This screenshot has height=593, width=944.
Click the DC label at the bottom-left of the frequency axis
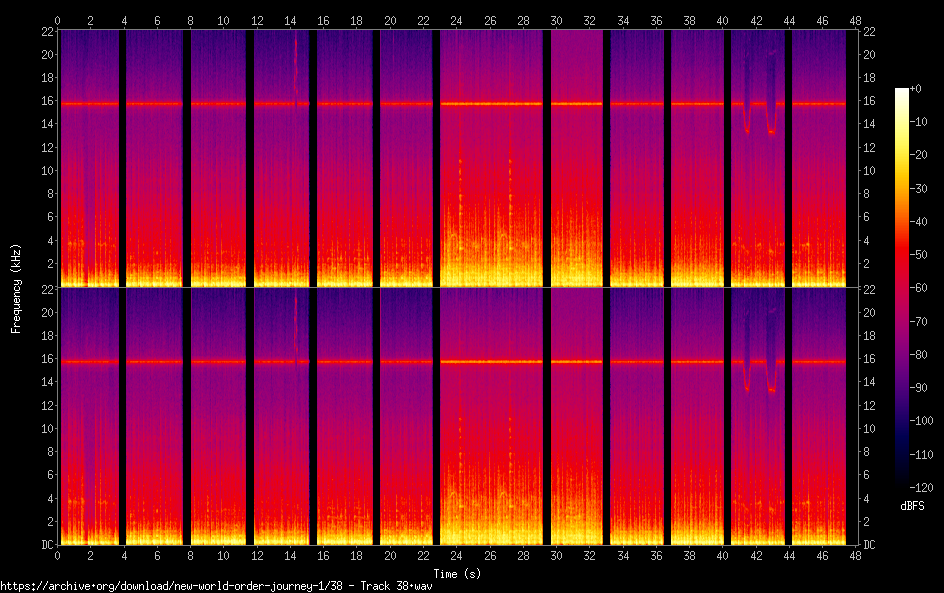(x=44, y=545)
